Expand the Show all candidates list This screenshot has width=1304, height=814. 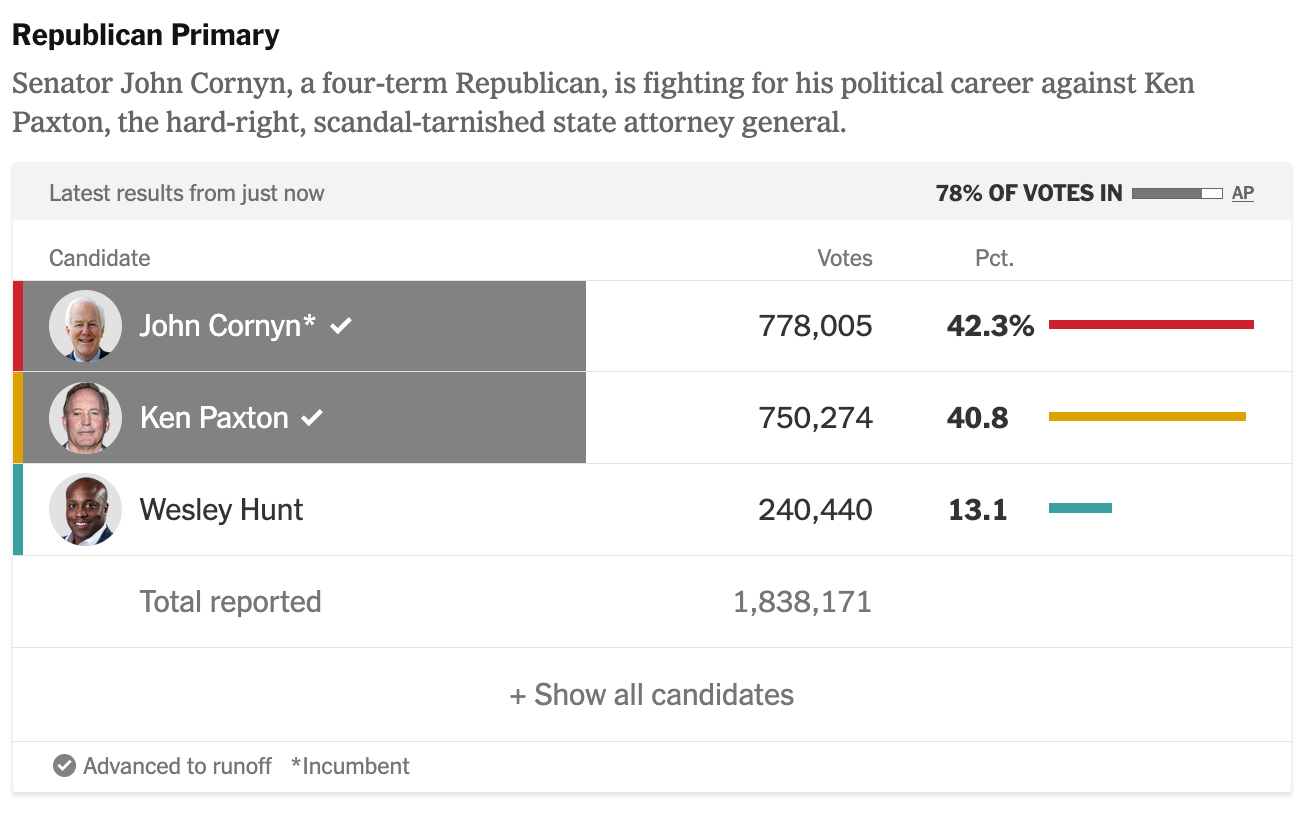(x=652, y=695)
